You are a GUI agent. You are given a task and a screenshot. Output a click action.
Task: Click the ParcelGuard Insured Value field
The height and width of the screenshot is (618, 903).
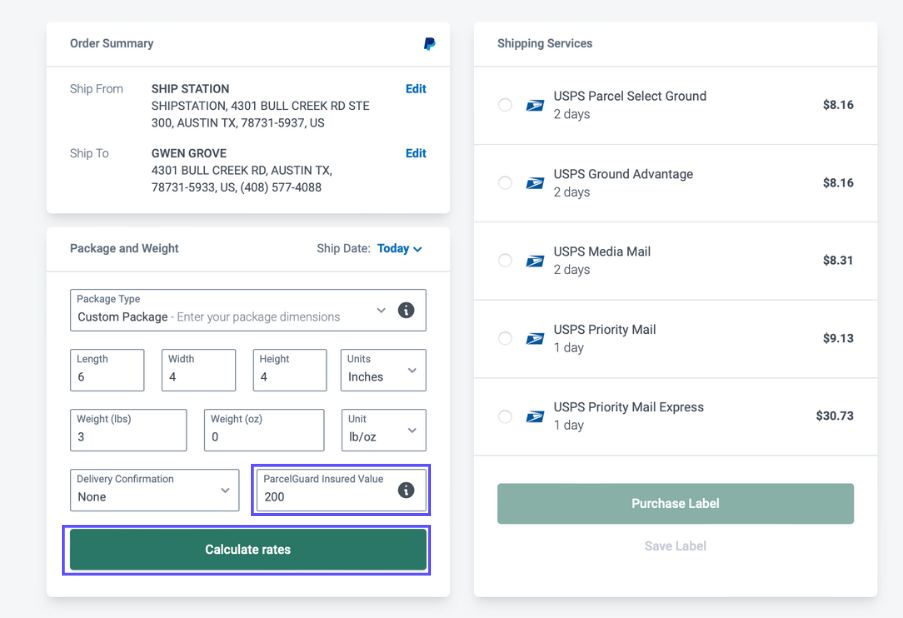[x=342, y=490]
